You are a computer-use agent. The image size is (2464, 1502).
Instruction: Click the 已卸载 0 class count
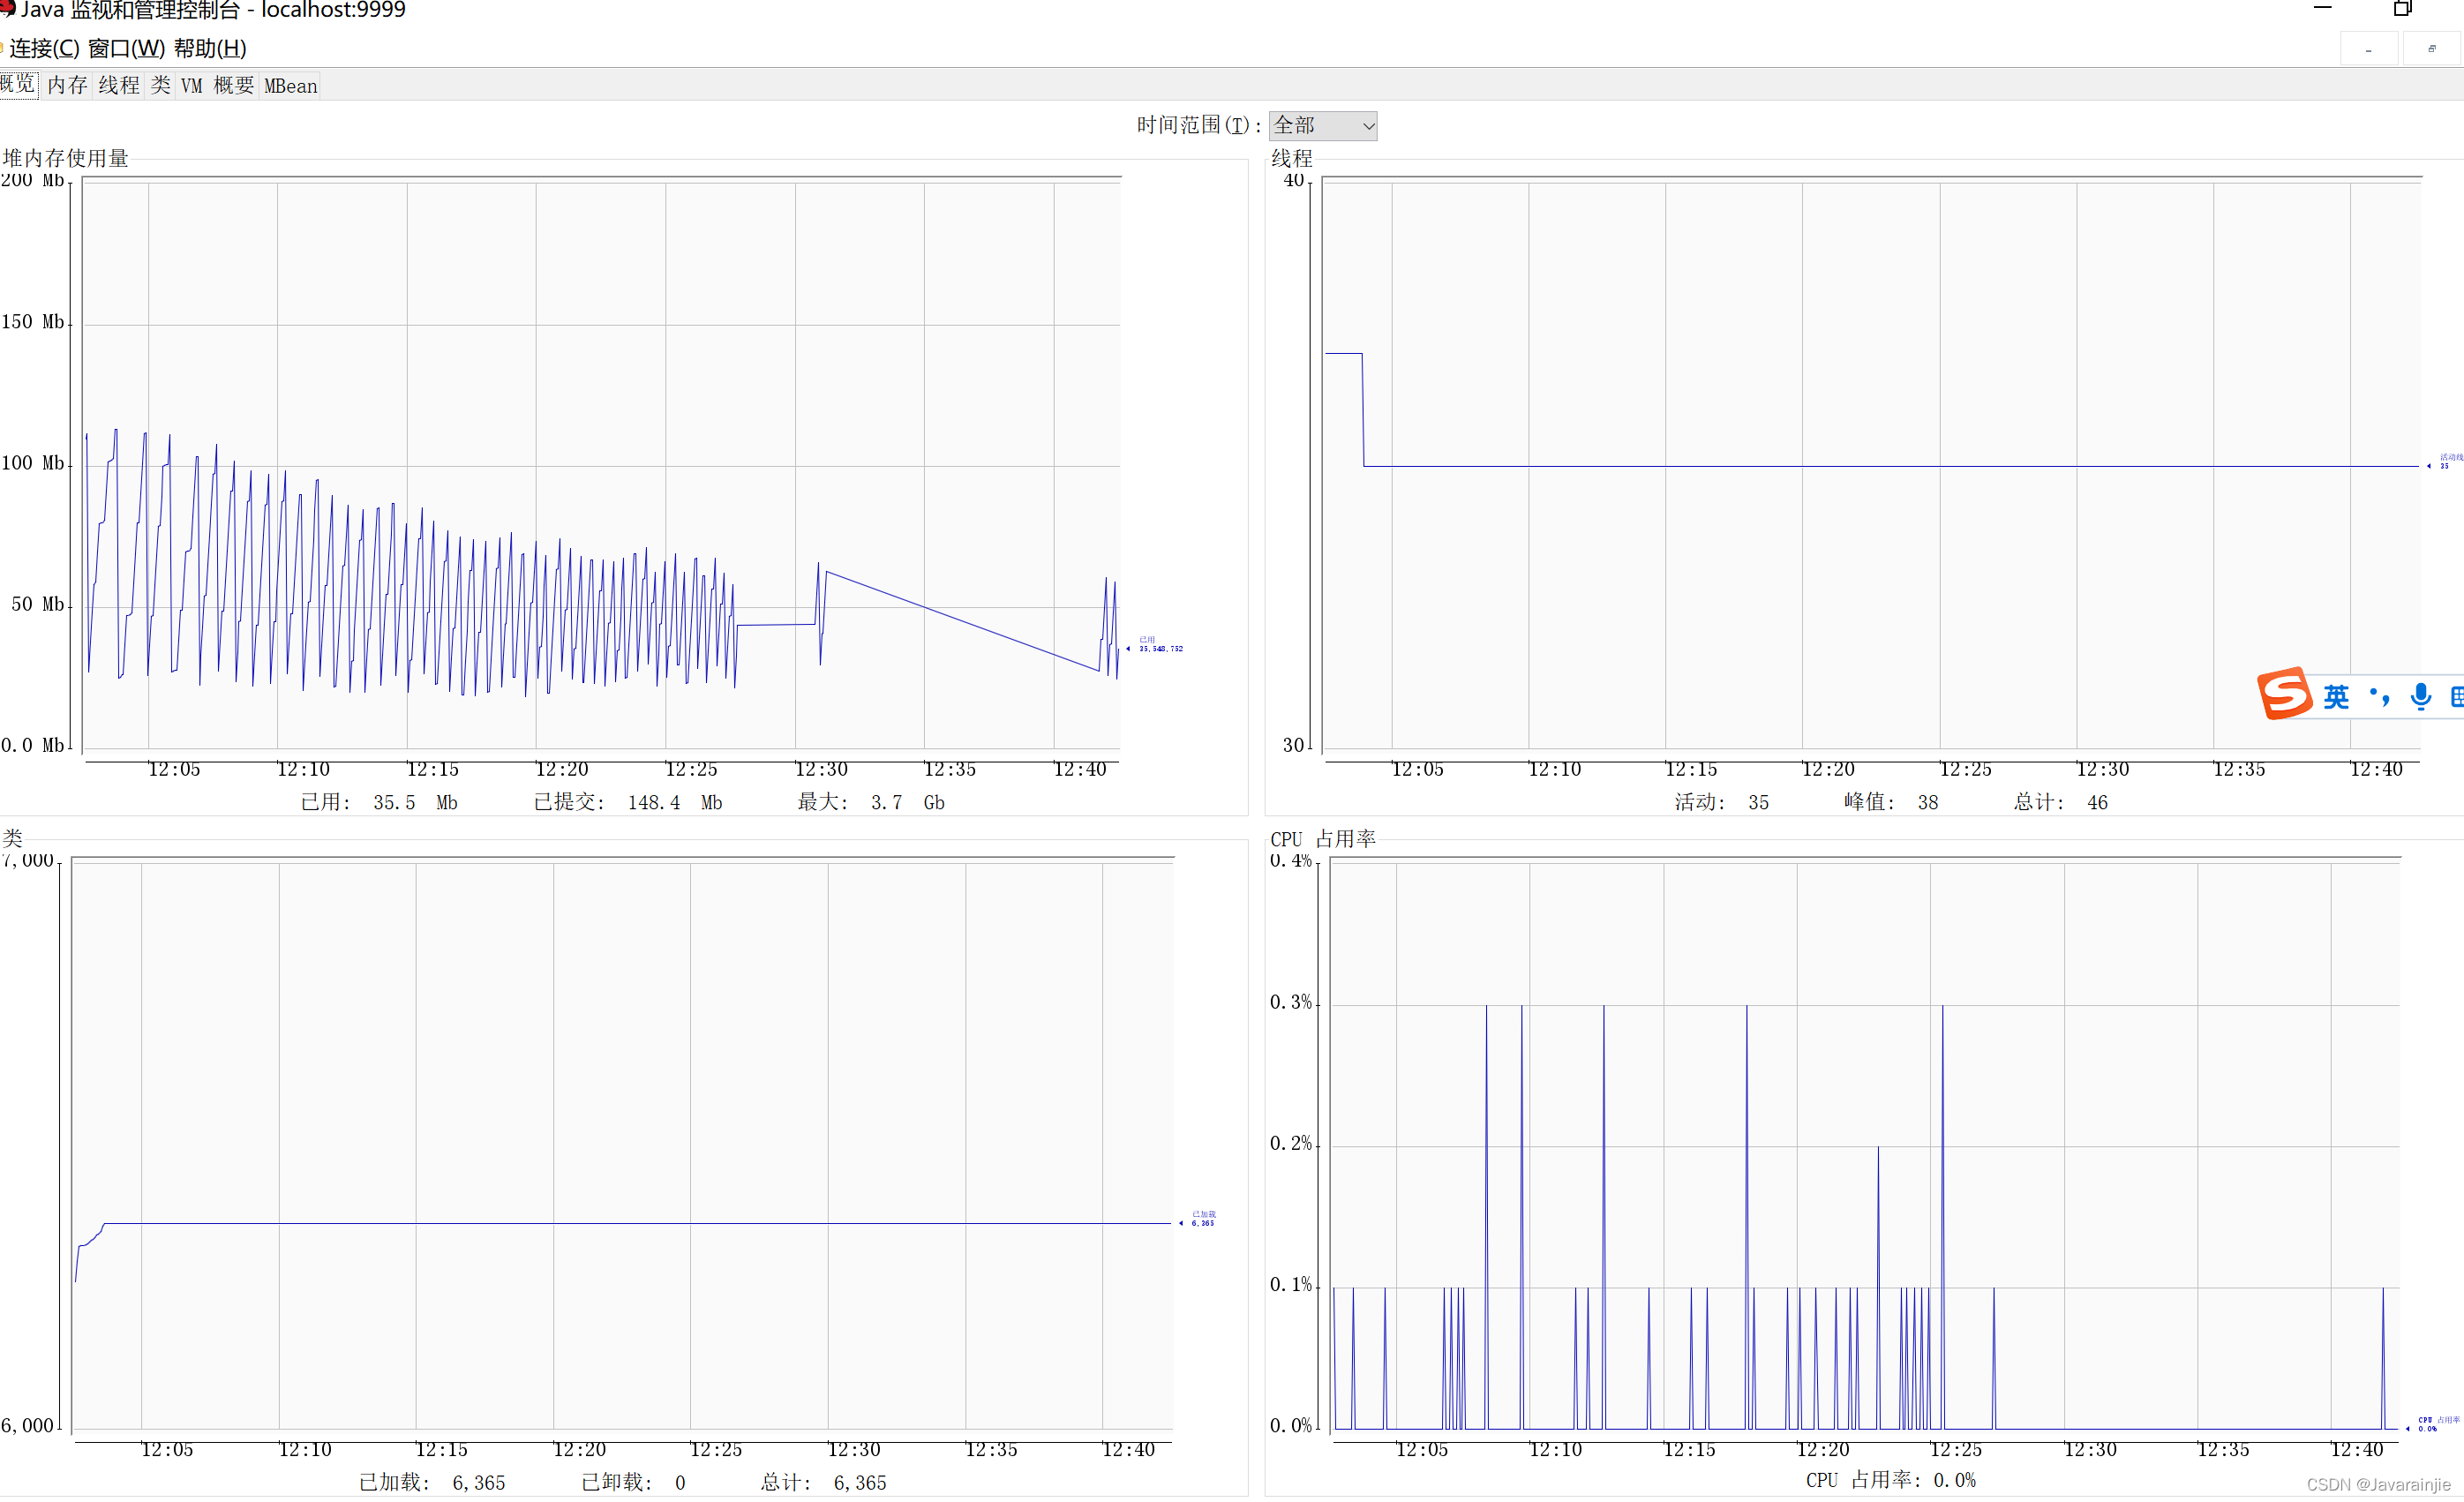[x=634, y=1482]
